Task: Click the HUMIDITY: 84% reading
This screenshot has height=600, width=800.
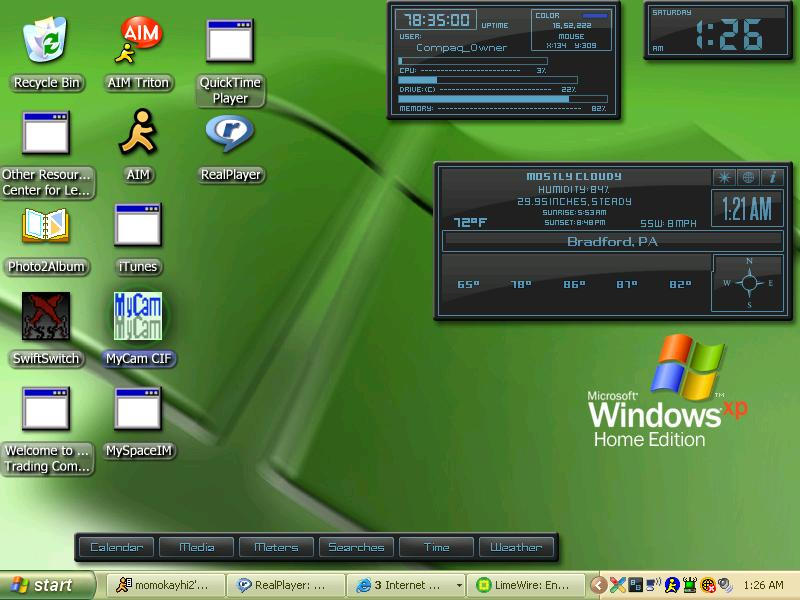Action: pos(574,190)
